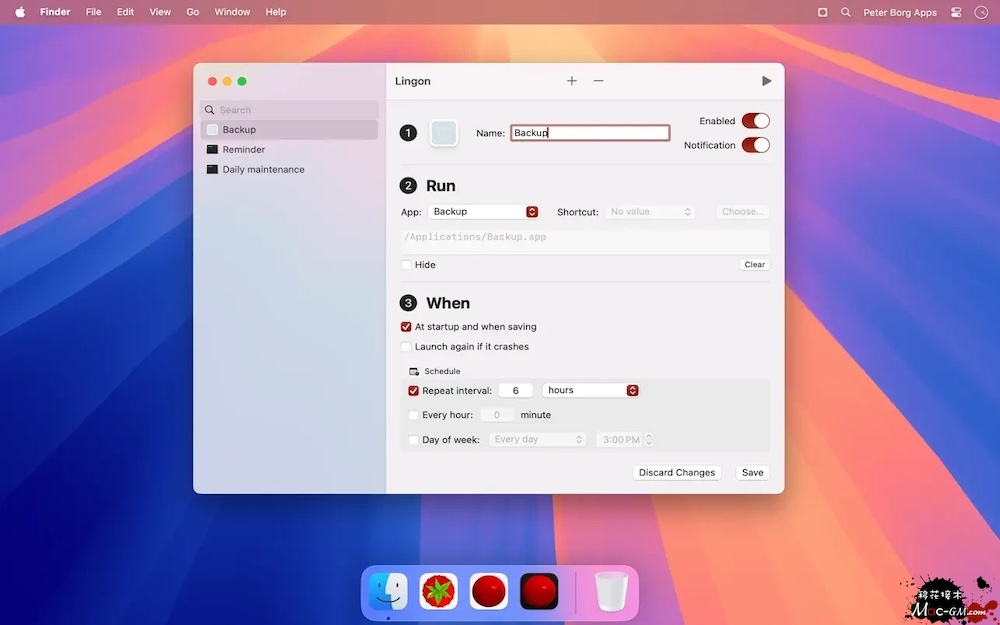Open Control Center from menu bar
Viewport: 1000px width, 625px height.
(x=956, y=12)
